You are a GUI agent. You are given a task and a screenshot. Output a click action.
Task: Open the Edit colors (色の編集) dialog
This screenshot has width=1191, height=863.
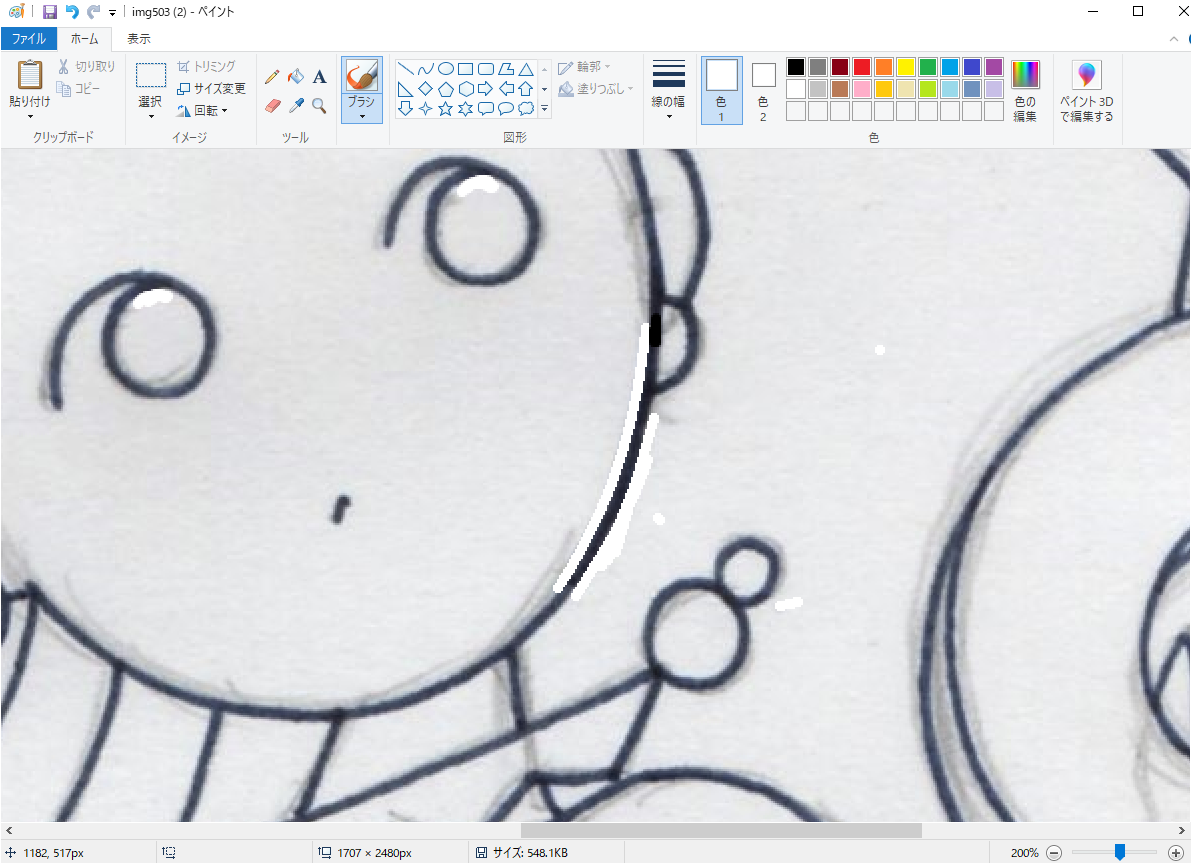point(1025,91)
